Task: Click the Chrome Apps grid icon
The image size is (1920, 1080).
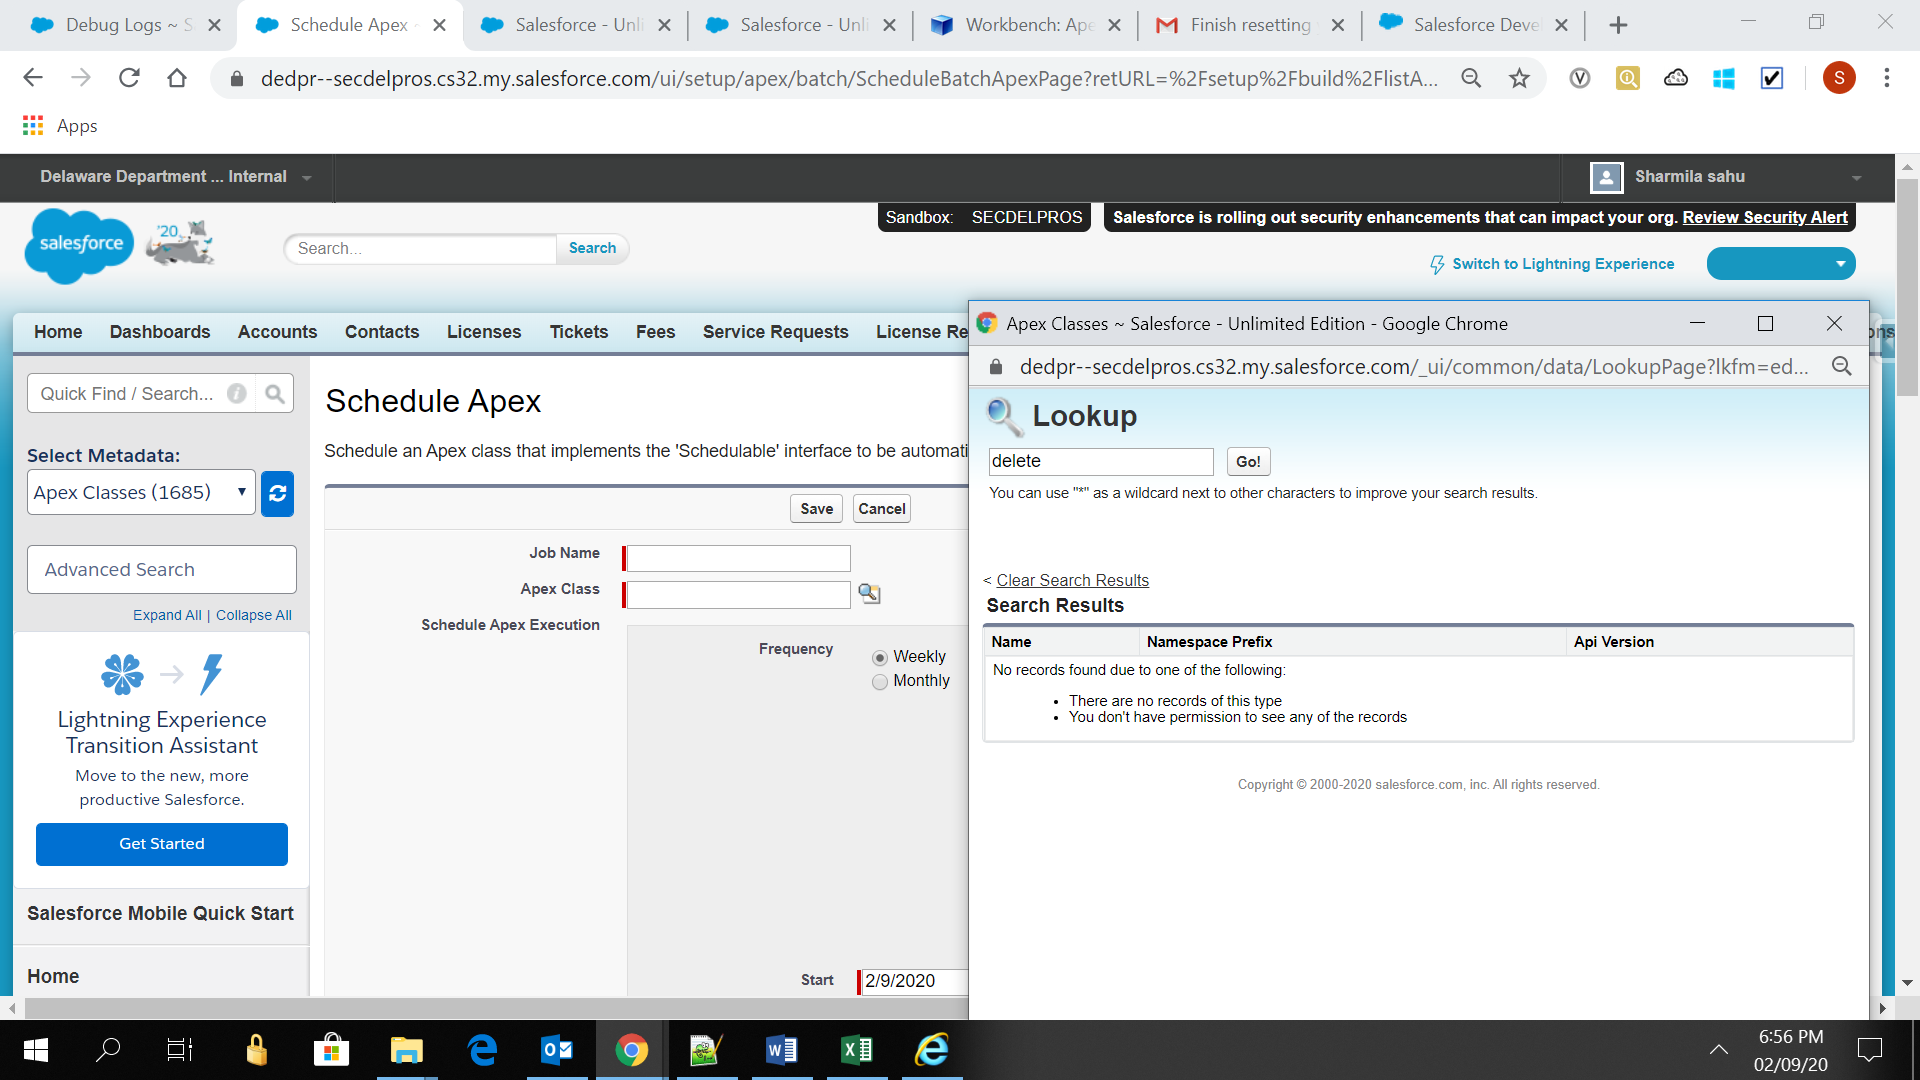Action: pos(33,126)
